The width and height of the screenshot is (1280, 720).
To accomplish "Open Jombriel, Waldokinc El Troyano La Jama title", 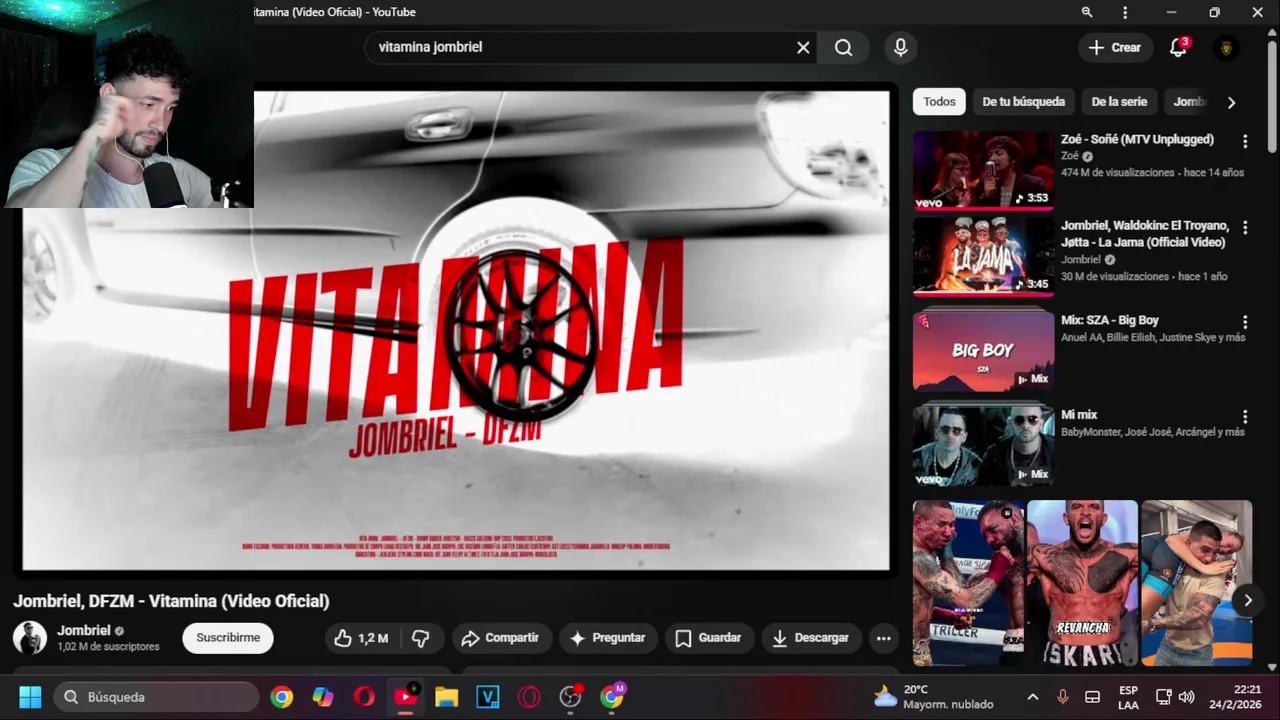I will point(1145,233).
